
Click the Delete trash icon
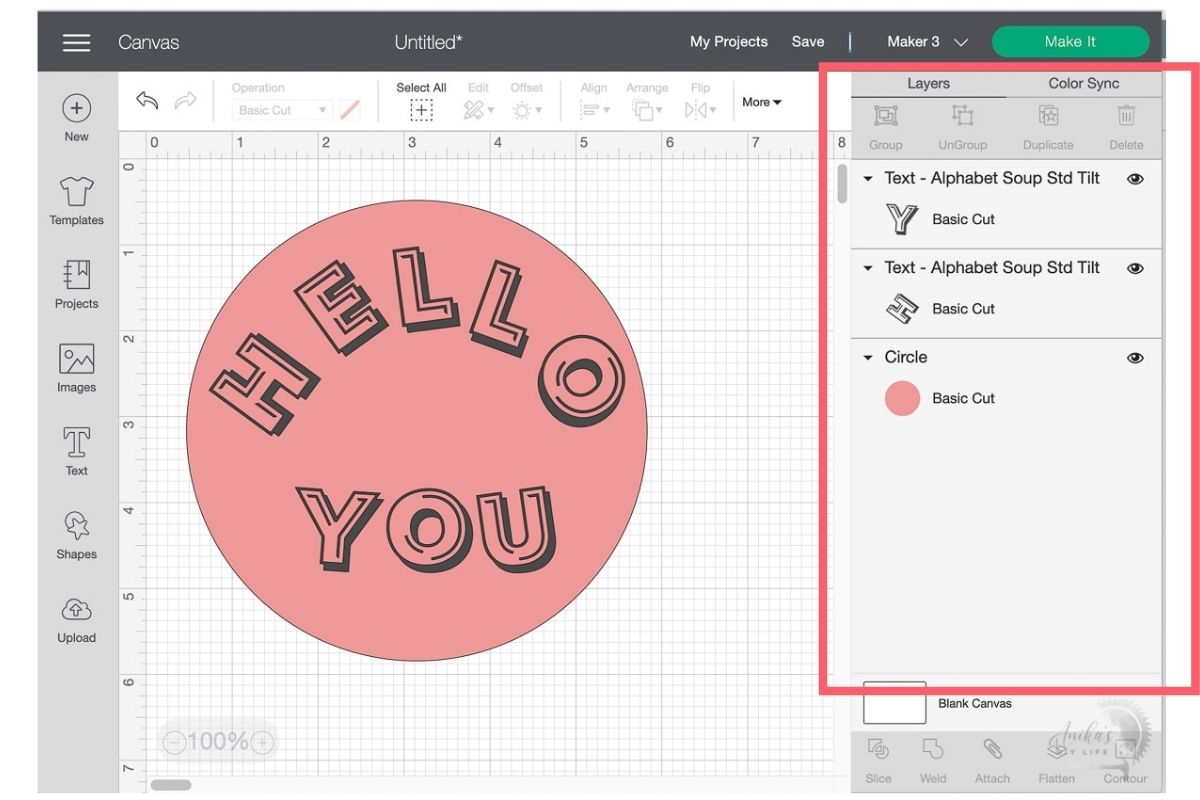pyautogui.click(x=1126, y=116)
